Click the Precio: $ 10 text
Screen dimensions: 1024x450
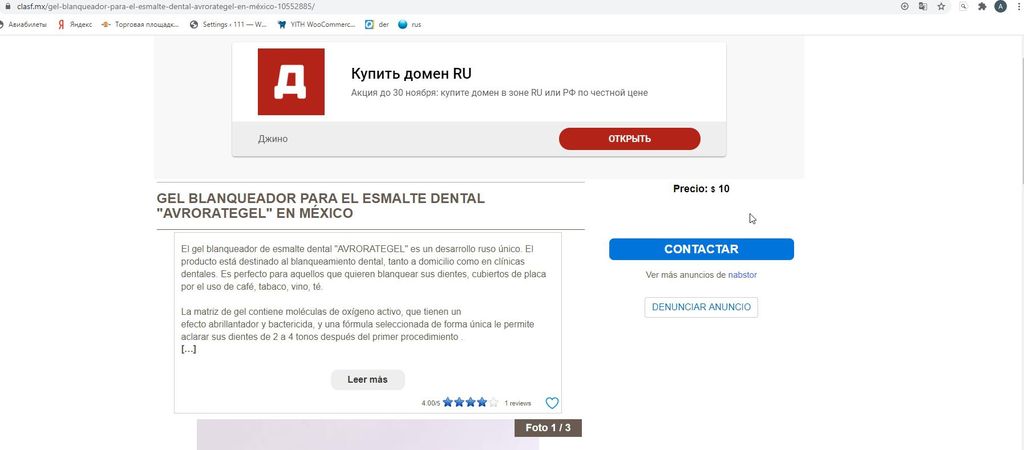pos(701,189)
